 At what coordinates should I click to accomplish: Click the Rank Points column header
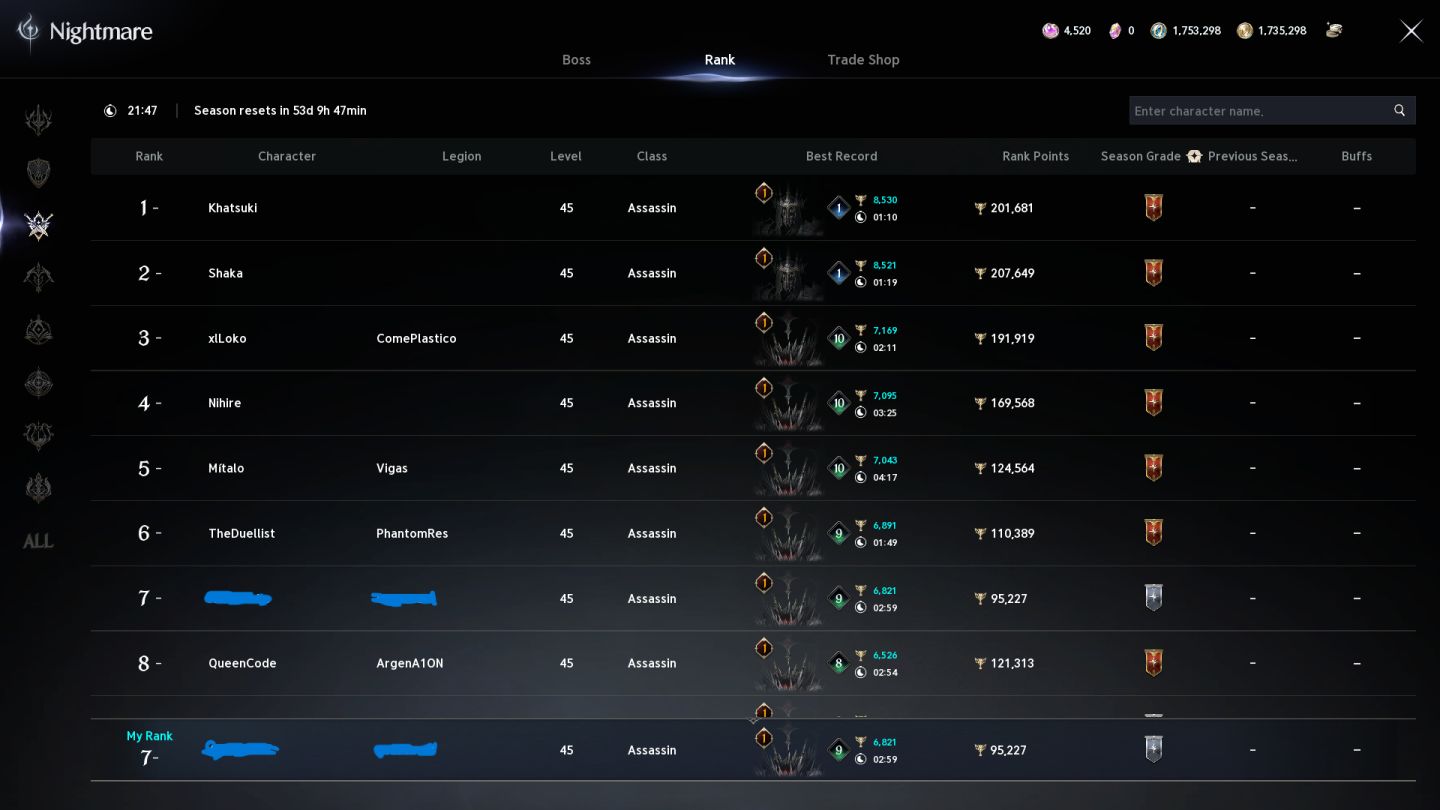point(1036,156)
